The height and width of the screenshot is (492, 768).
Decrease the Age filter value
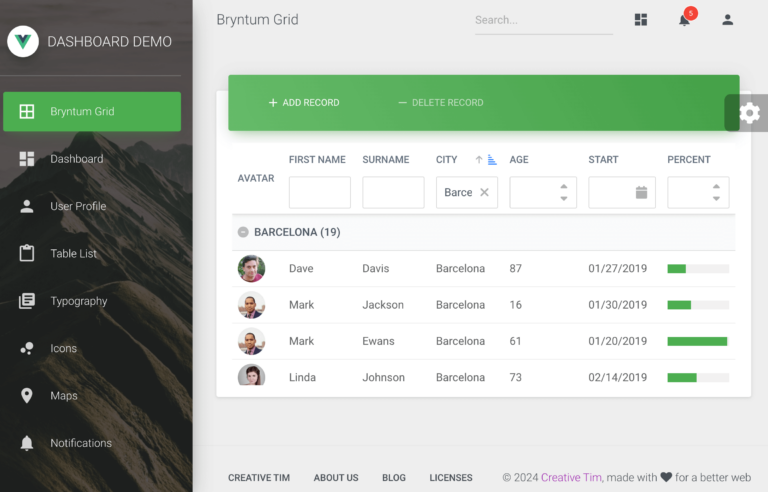pos(564,198)
